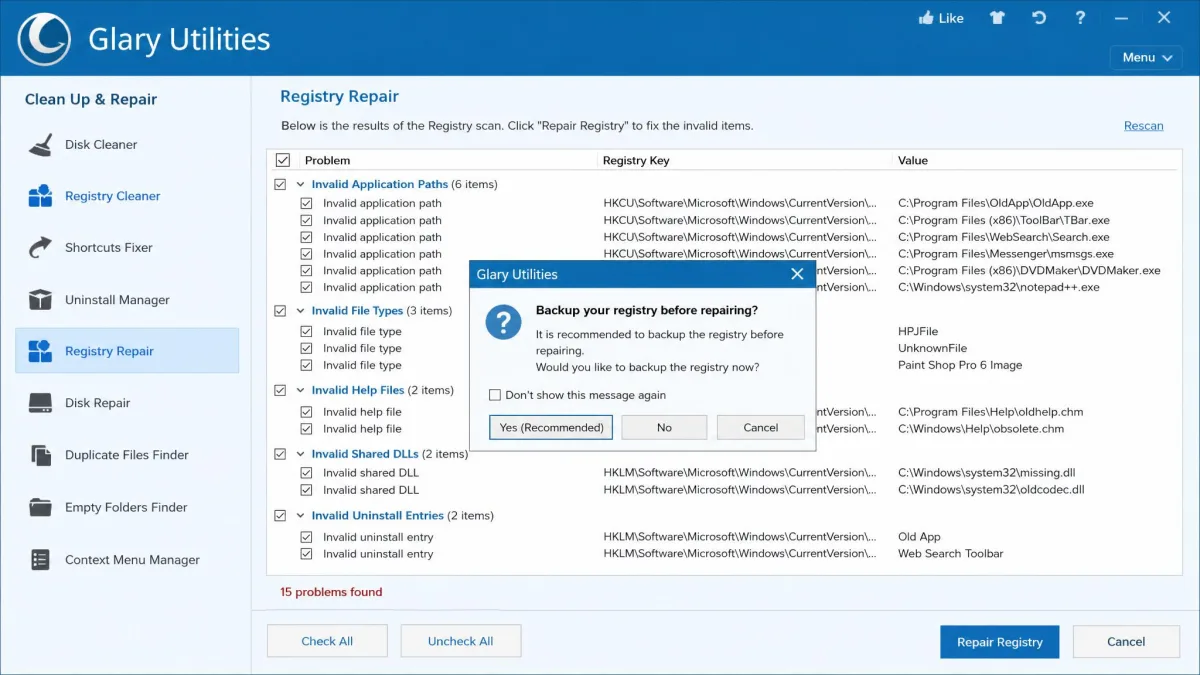Collapse the Invalid File Types group
The height and width of the screenshot is (675, 1200).
pyautogui.click(x=300, y=311)
